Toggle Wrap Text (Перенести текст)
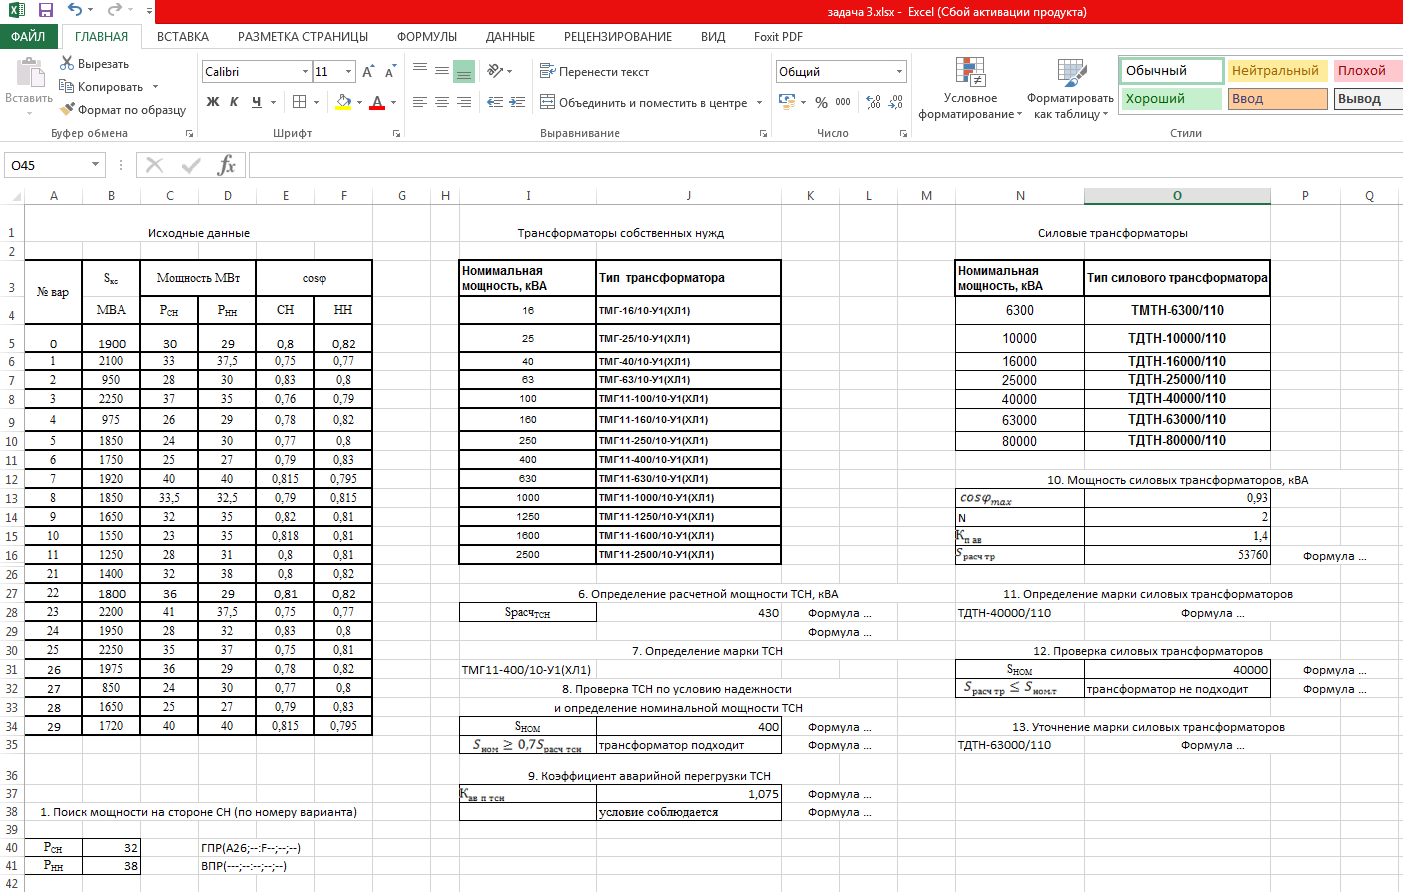Image resolution: width=1403 pixels, height=892 pixels. tap(595, 72)
